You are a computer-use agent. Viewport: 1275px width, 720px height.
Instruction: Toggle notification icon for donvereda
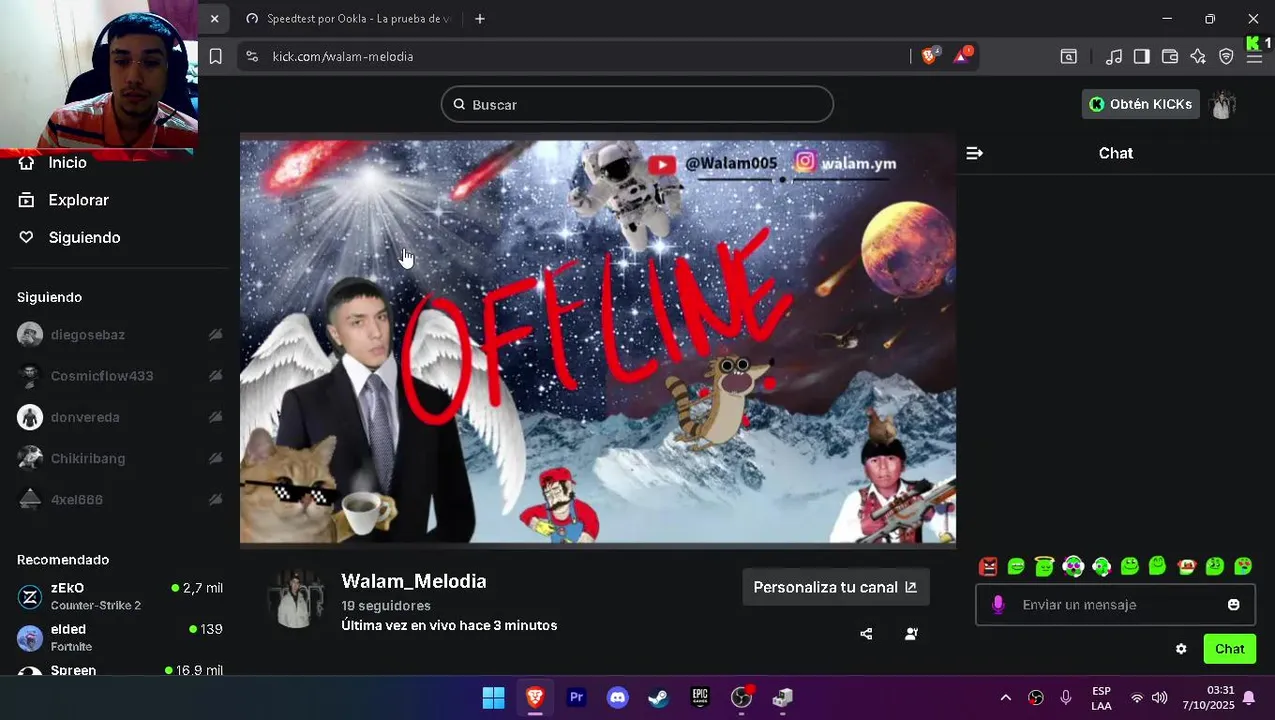click(215, 417)
